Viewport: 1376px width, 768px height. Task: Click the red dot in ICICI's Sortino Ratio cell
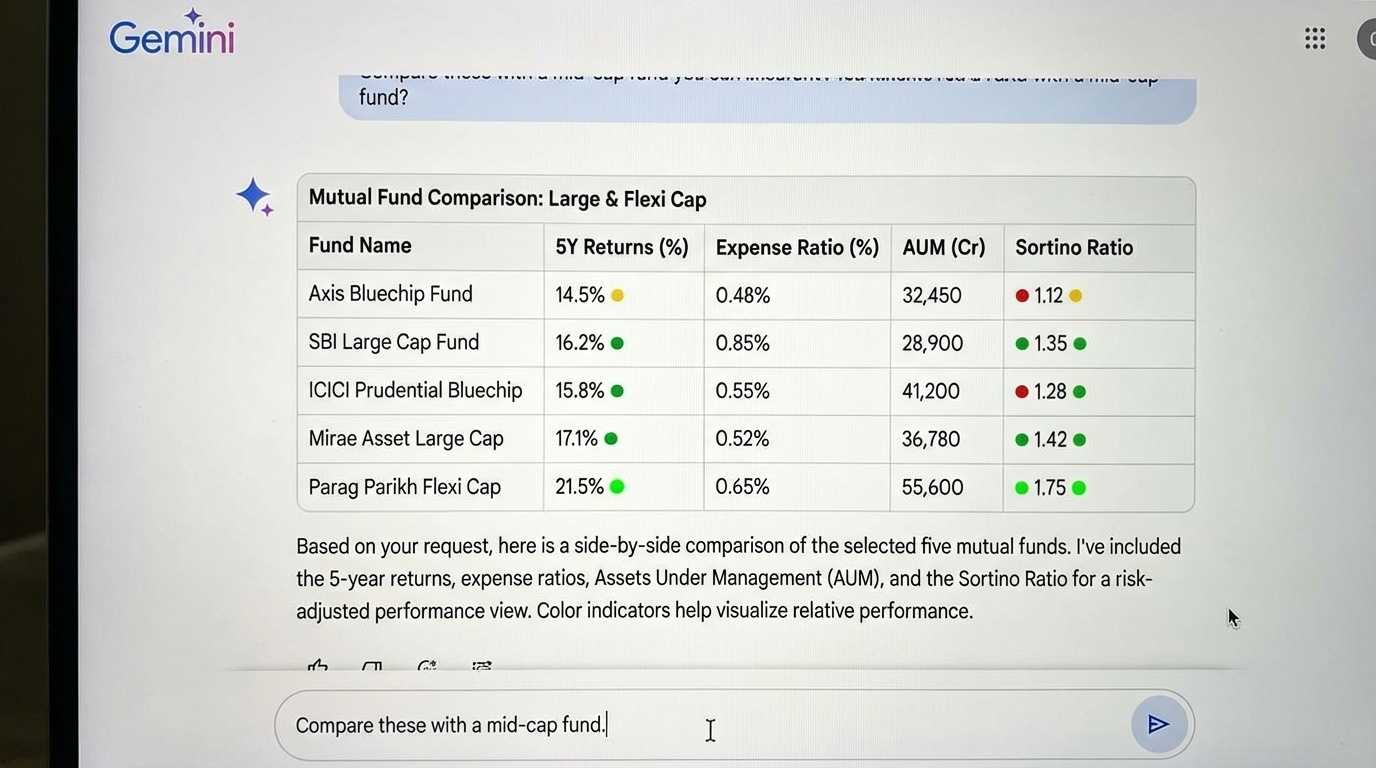[x=1023, y=391]
